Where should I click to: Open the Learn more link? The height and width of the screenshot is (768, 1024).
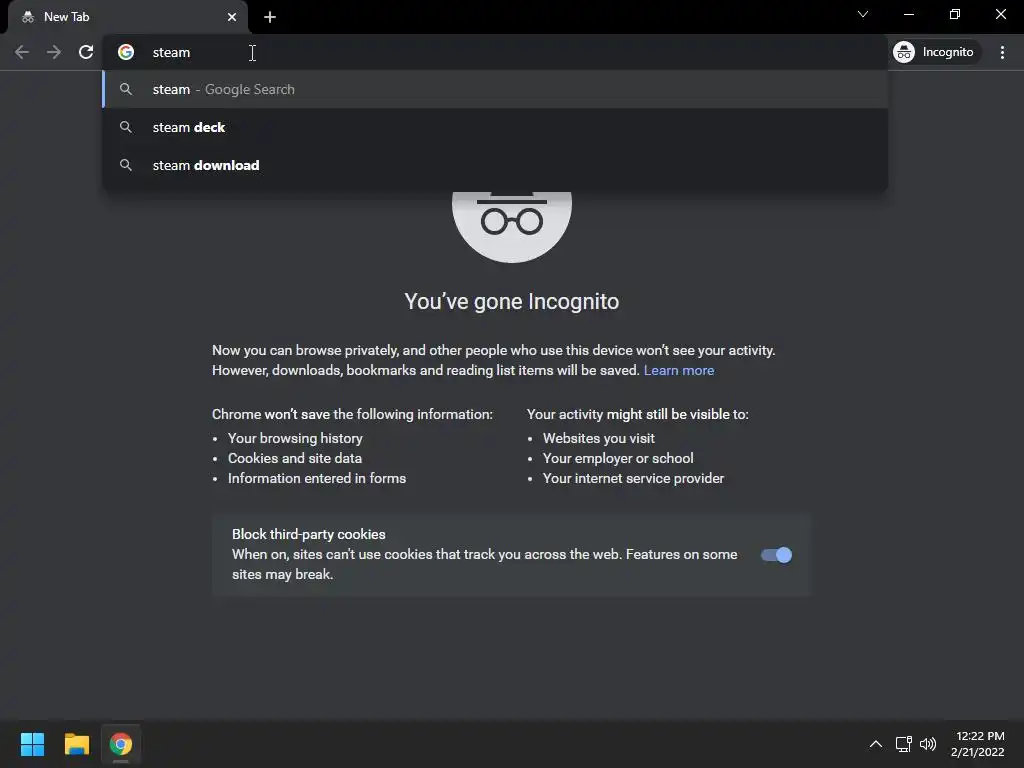pyautogui.click(x=679, y=370)
